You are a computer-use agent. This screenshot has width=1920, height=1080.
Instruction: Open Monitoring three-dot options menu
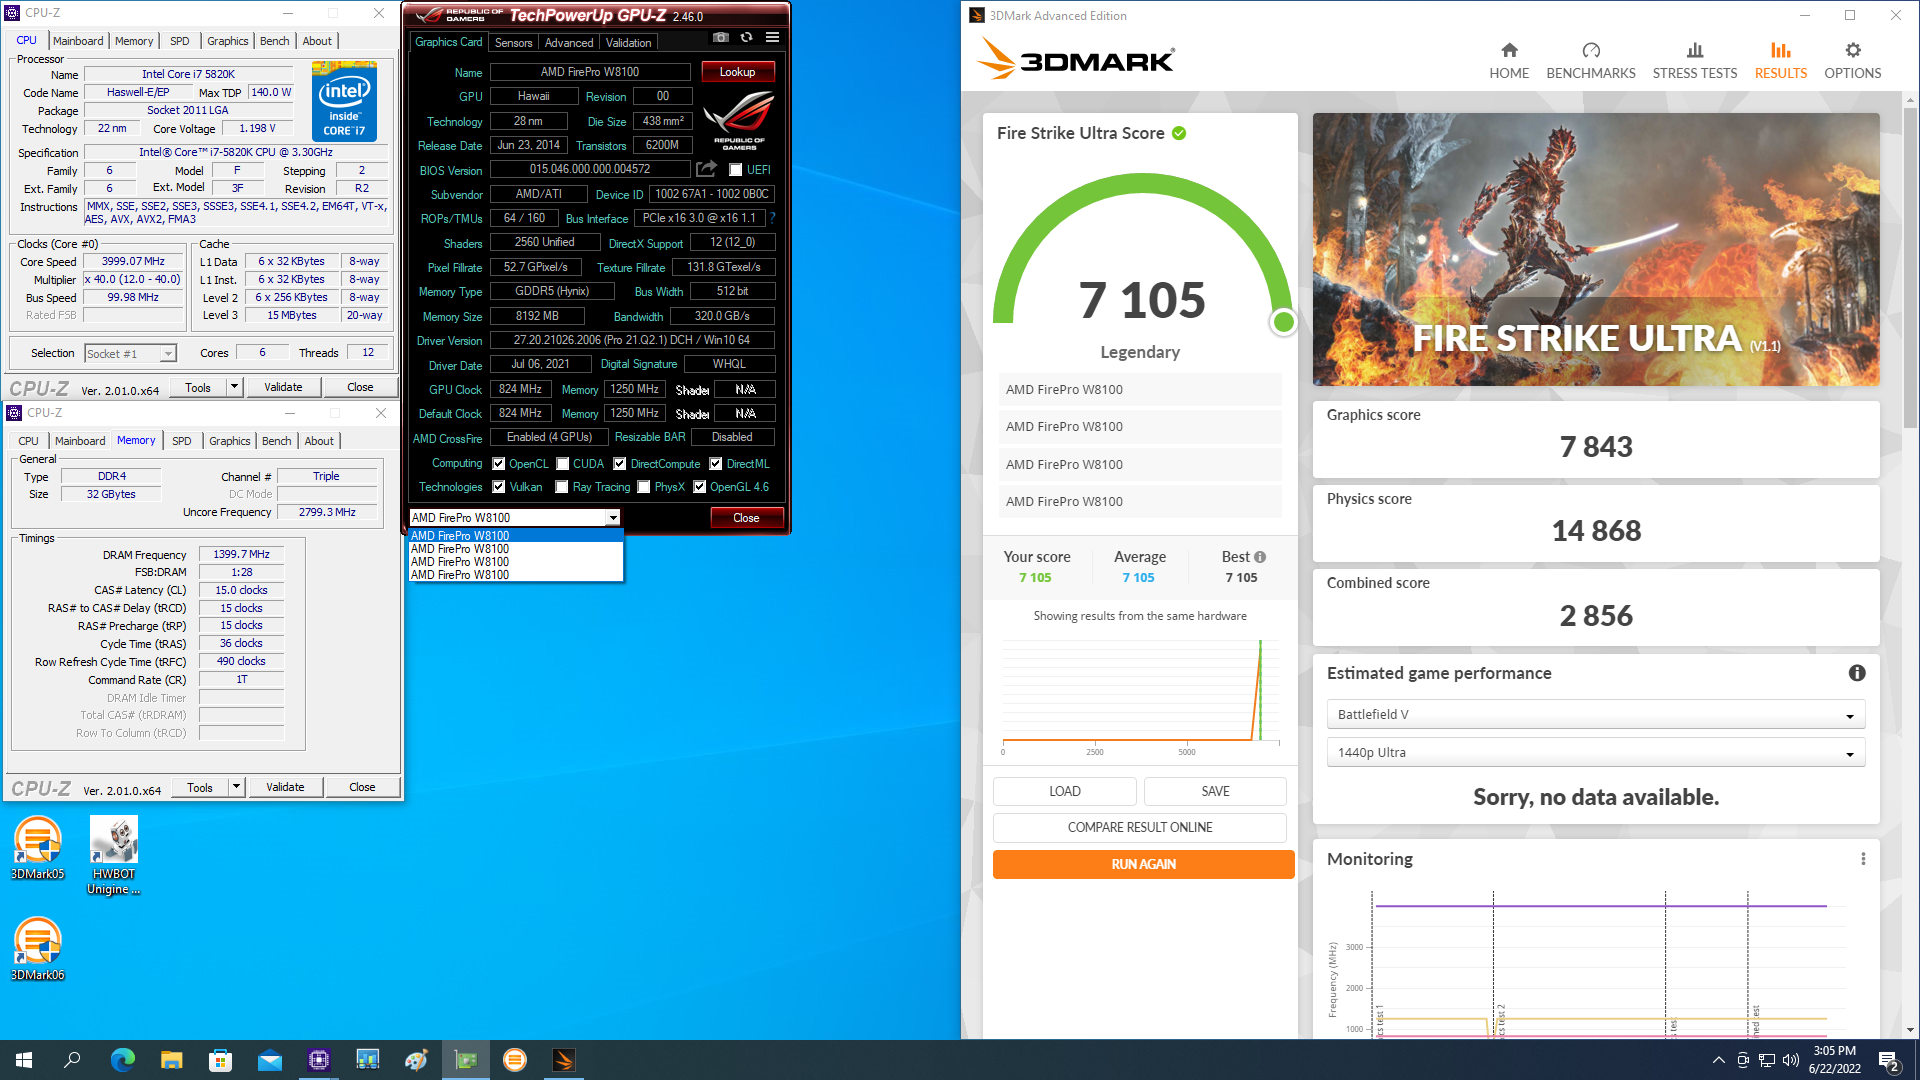1863,859
